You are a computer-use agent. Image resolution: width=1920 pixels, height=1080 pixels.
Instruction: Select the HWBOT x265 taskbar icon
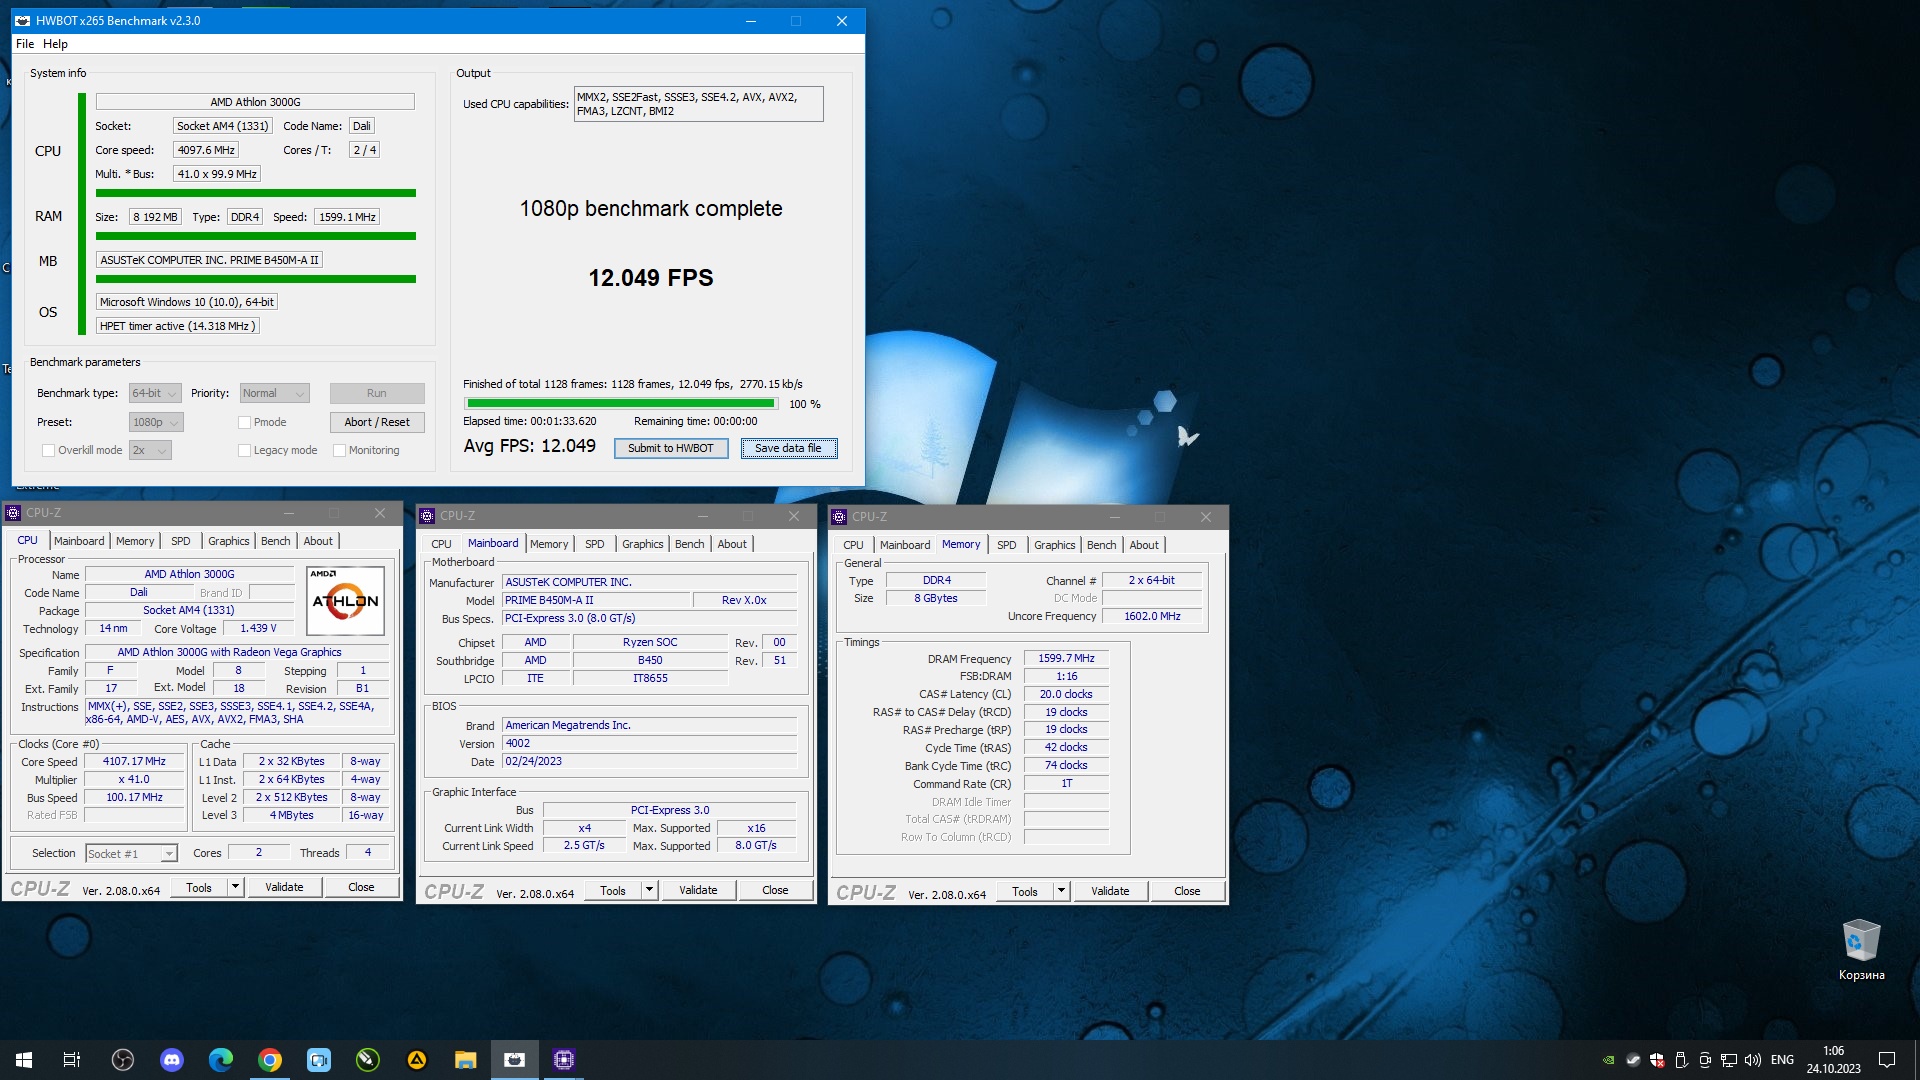click(x=515, y=1060)
